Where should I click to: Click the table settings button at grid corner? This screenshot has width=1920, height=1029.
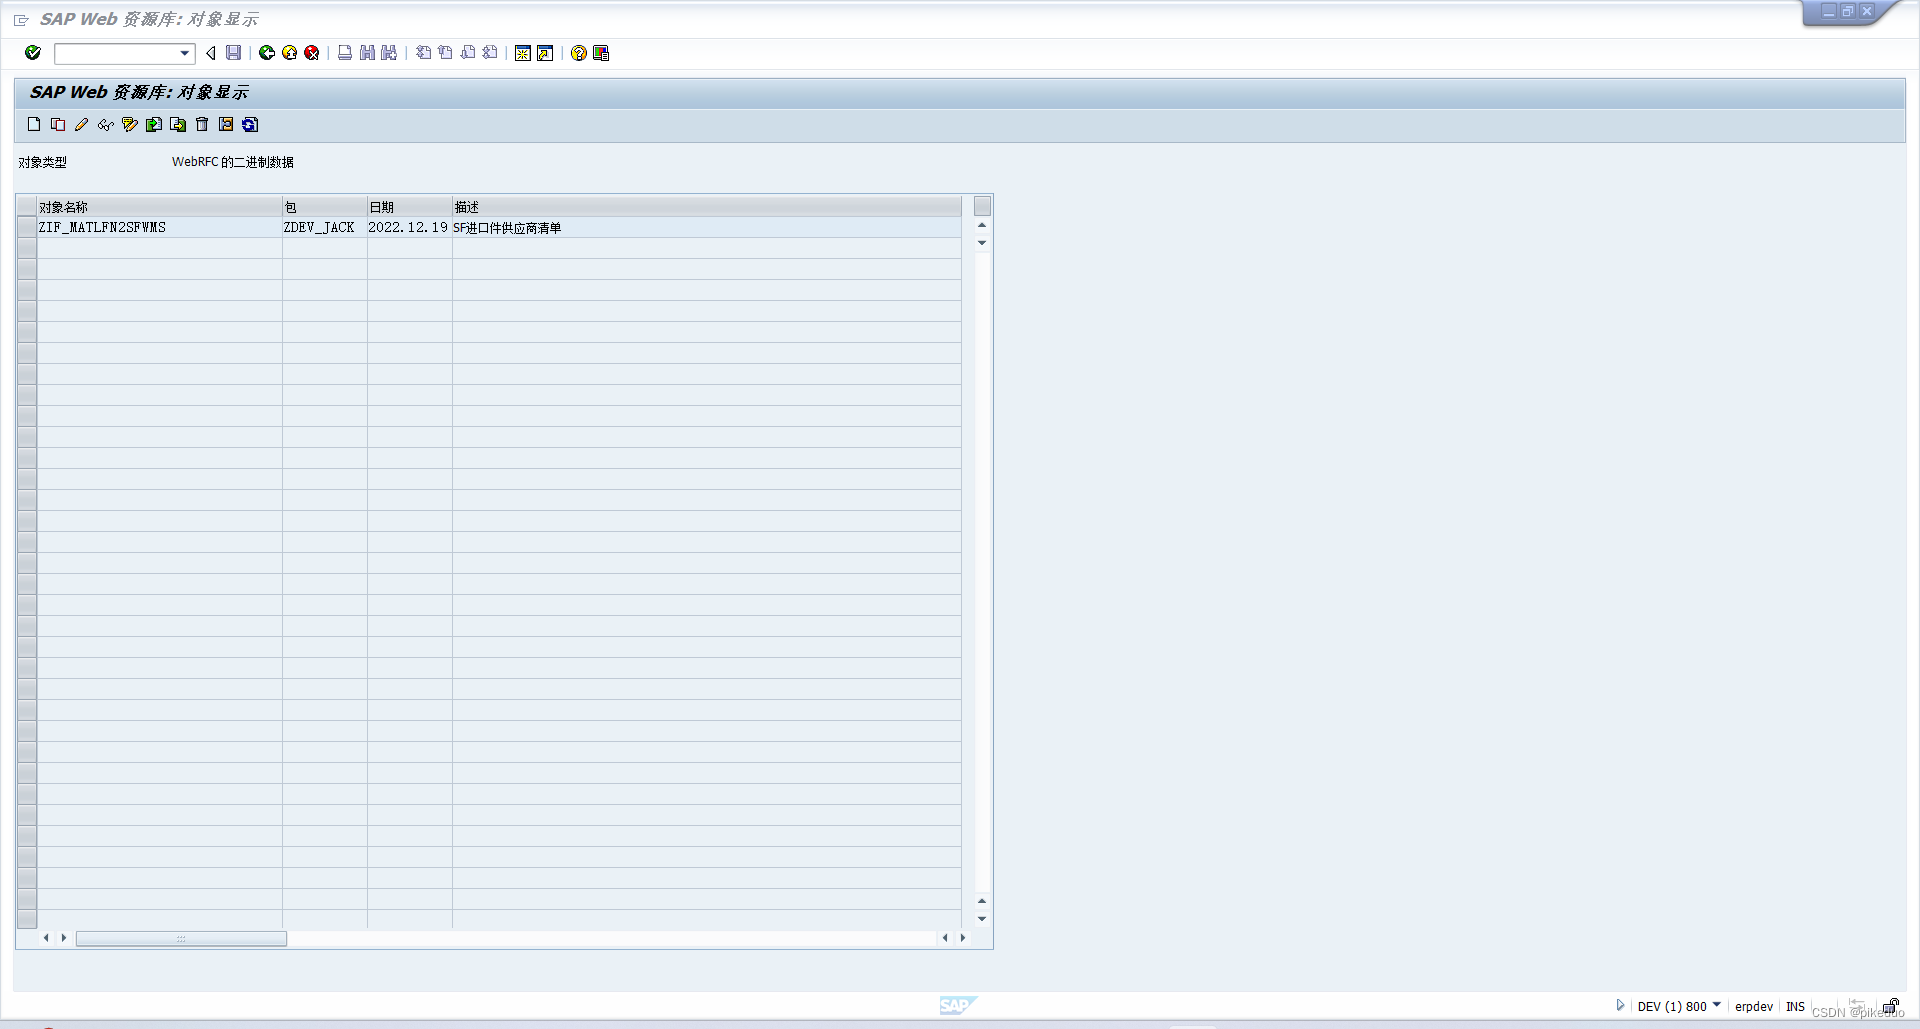click(x=982, y=206)
